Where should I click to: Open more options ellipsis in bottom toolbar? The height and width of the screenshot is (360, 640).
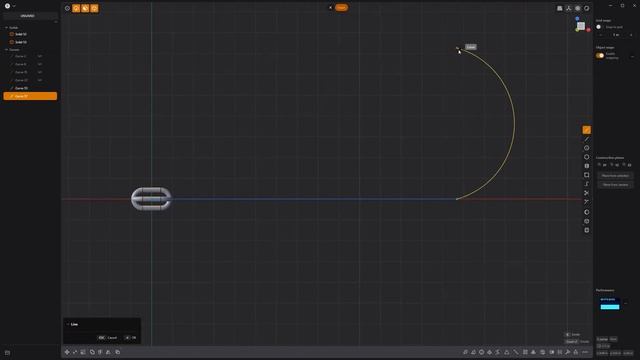585,352
